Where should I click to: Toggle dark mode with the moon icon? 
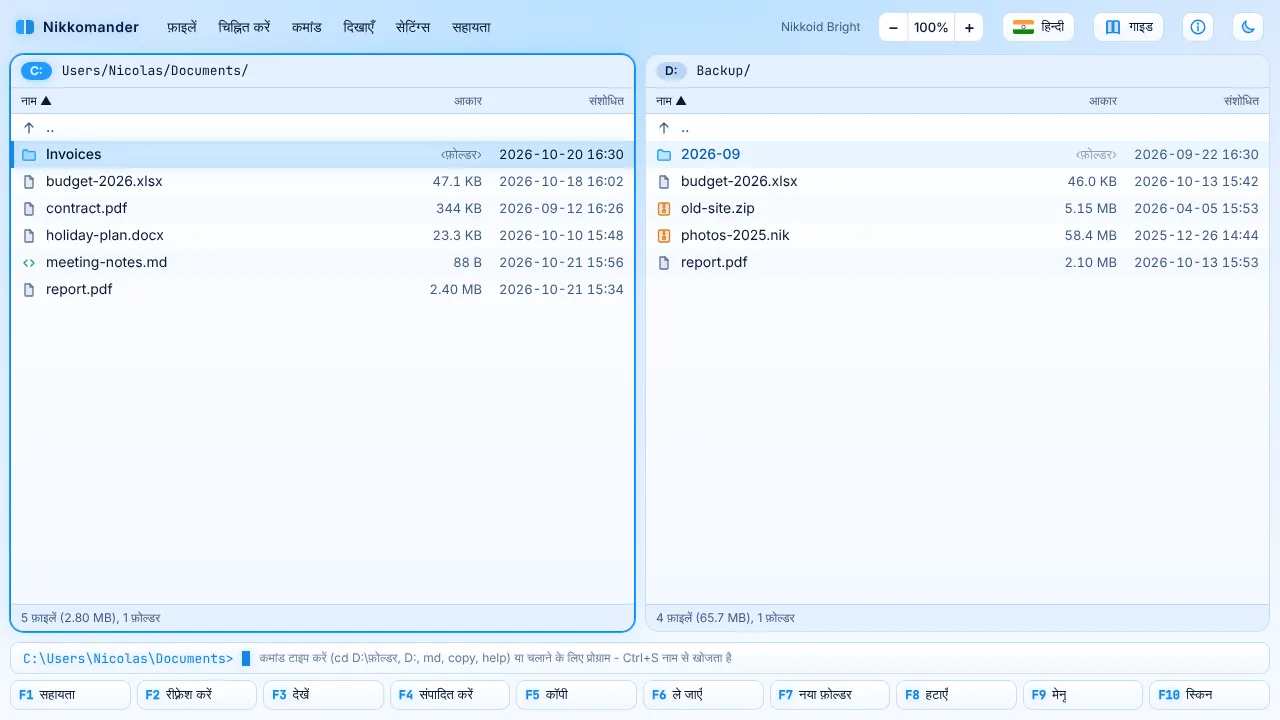(1248, 27)
